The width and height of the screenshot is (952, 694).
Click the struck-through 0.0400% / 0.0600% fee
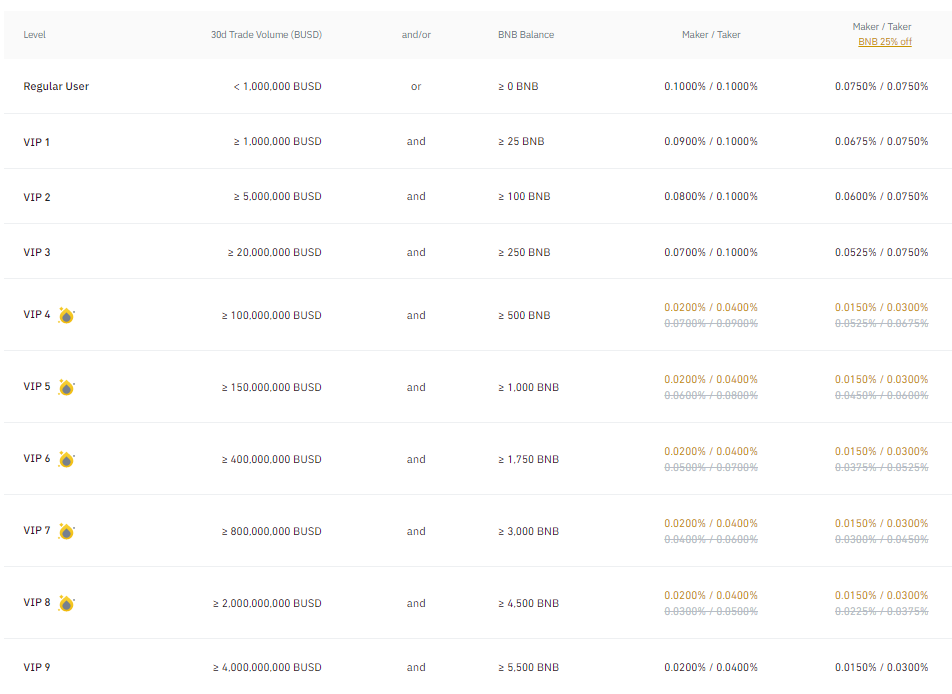point(711,539)
